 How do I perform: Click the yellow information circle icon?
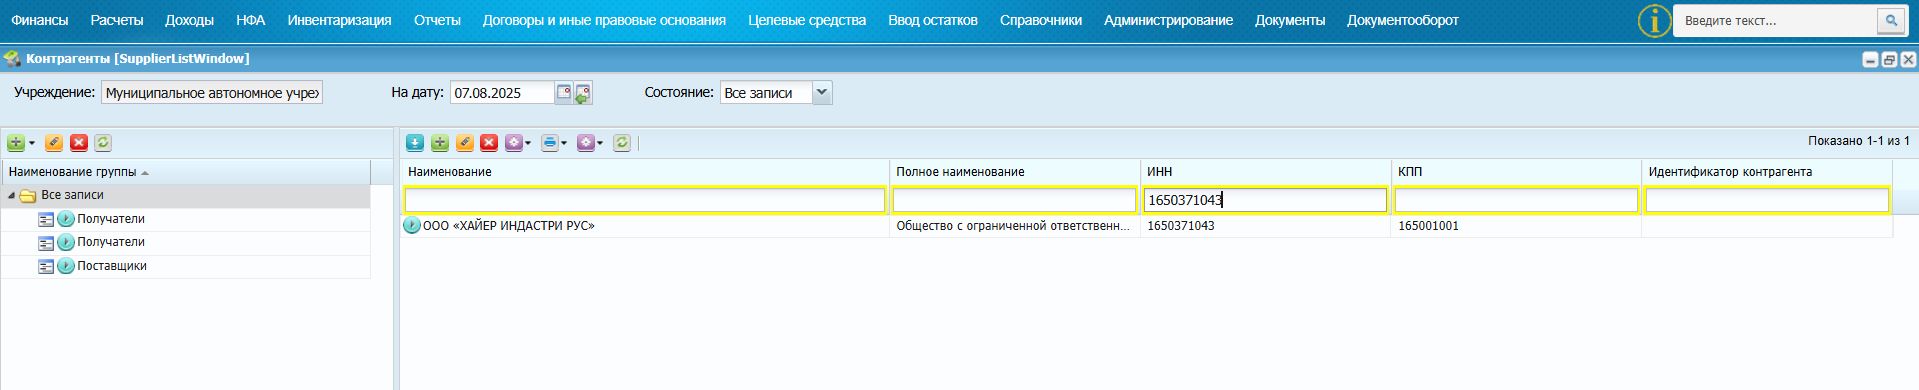pyautogui.click(x=1654, y=21)
